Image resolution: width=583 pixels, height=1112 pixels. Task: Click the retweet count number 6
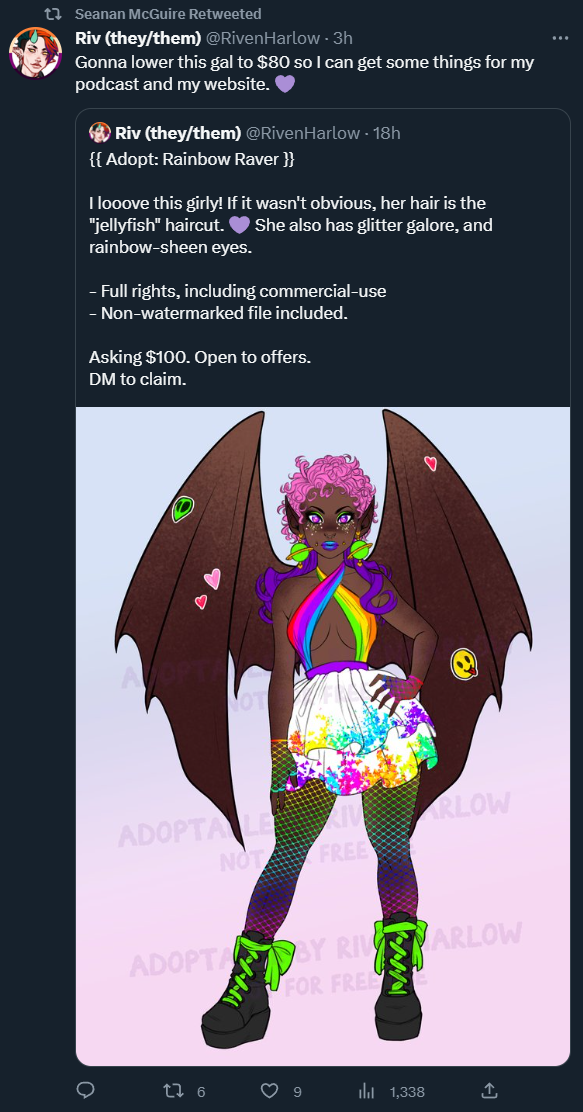[x=201, y=1091]
